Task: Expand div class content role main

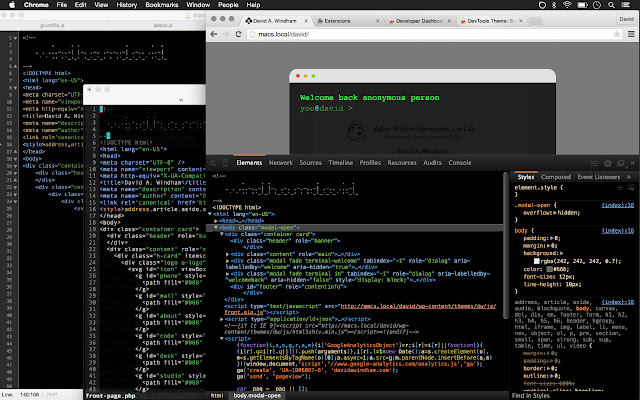Action: coord(228,254)
